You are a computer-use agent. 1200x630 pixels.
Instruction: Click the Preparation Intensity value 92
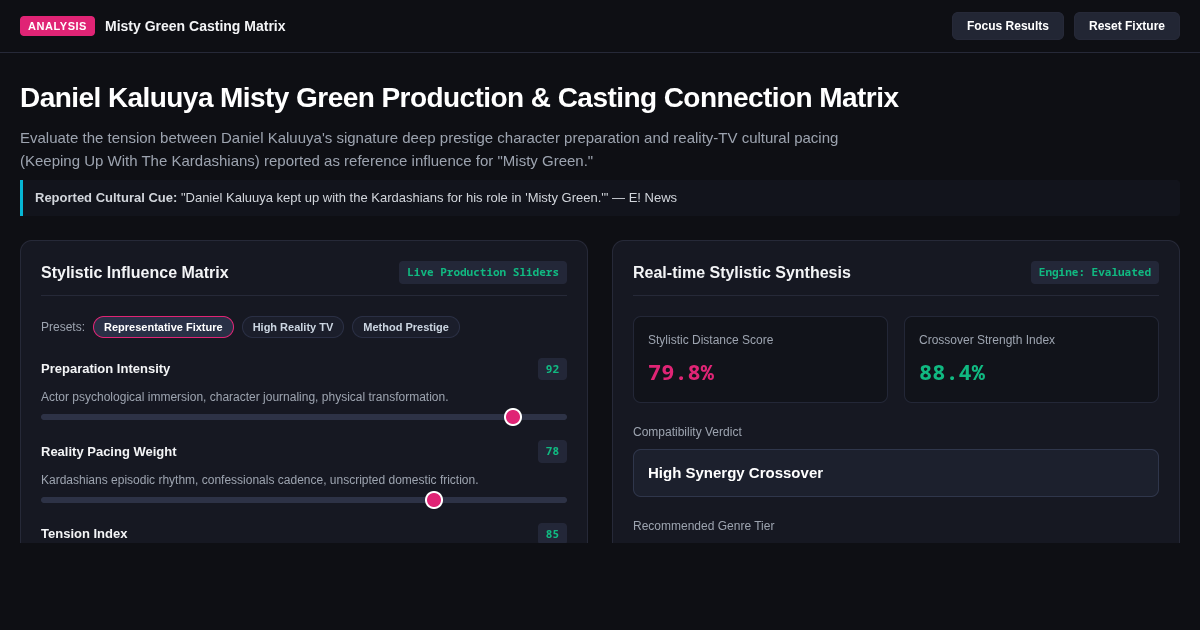pyautogui.click(x=552, y=369)
